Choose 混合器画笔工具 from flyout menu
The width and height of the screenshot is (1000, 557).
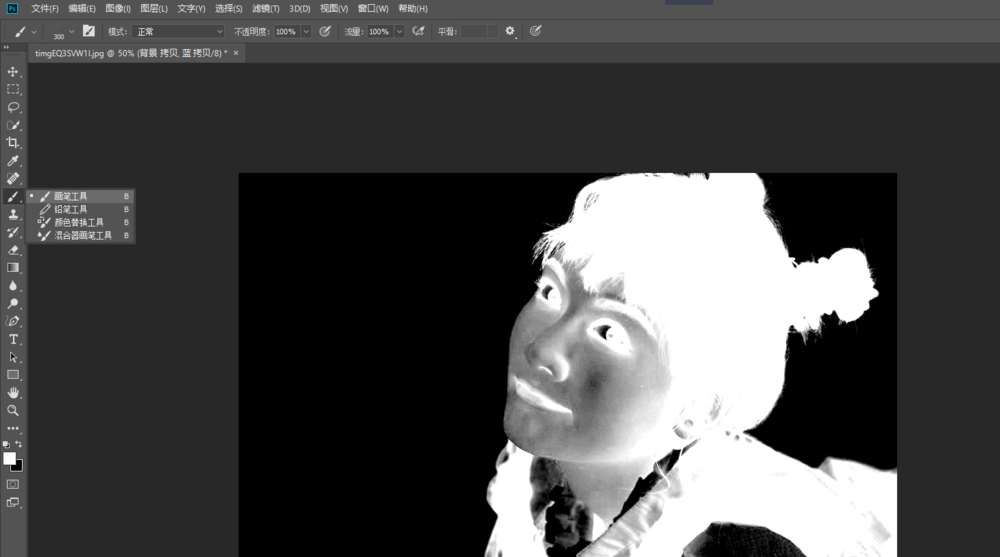[x=80, y=235]
